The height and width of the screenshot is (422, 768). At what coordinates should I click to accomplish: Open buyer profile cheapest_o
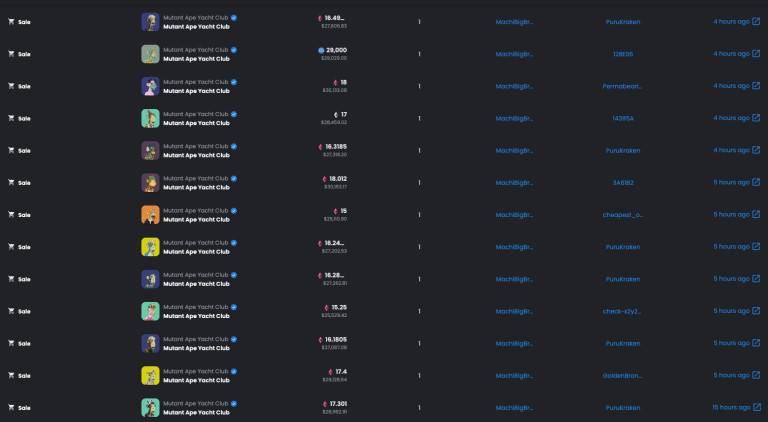pos(623,214)
